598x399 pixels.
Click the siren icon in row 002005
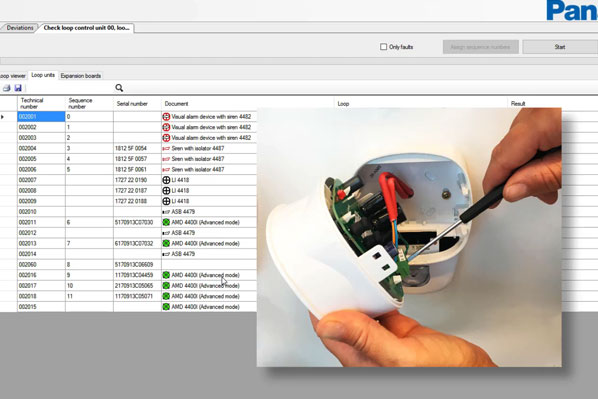(166, 159)
